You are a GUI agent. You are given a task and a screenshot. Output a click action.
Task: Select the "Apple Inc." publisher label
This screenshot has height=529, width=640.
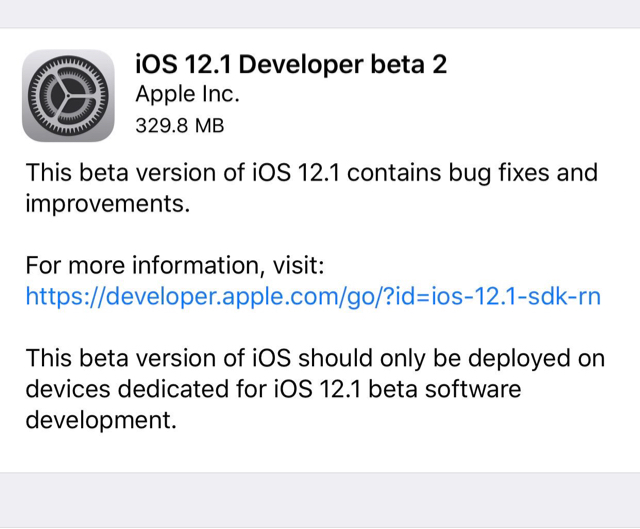pos(187,96)
